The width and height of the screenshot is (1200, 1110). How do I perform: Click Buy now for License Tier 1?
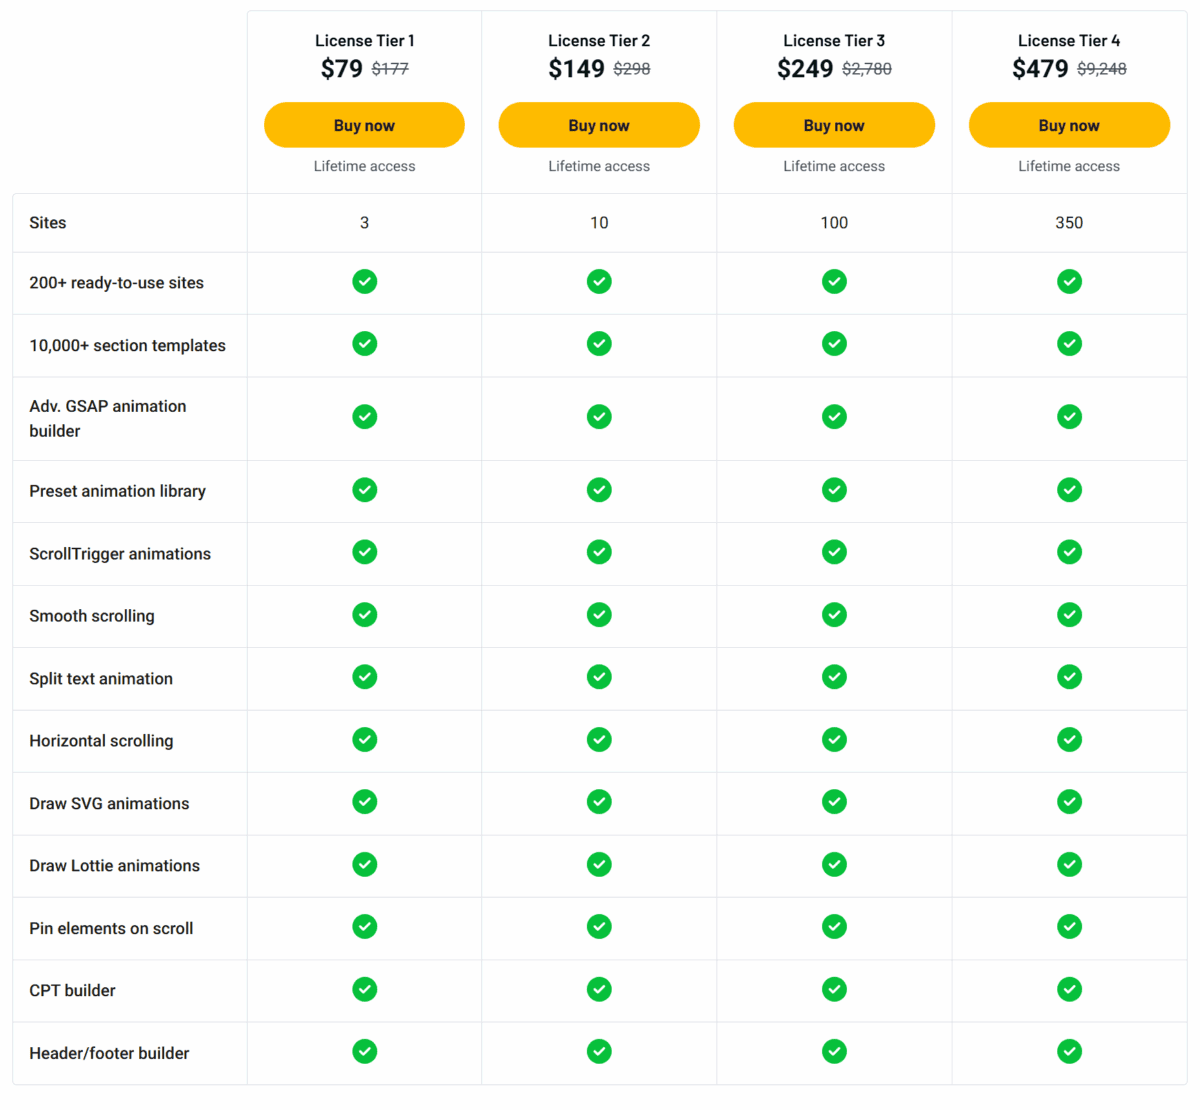coord(364,125)
